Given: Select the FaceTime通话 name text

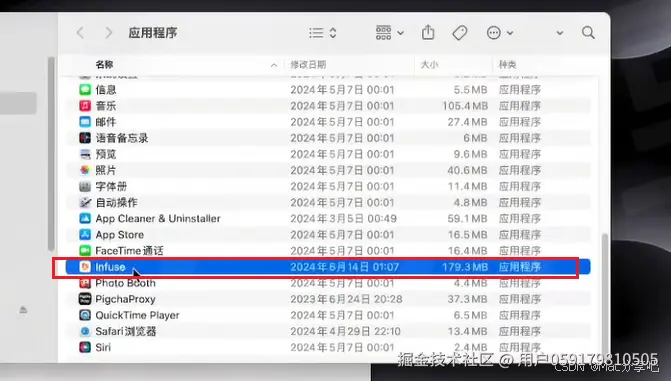Looking at the screenshot, I should pyautogui.click(x=129, y=250).
